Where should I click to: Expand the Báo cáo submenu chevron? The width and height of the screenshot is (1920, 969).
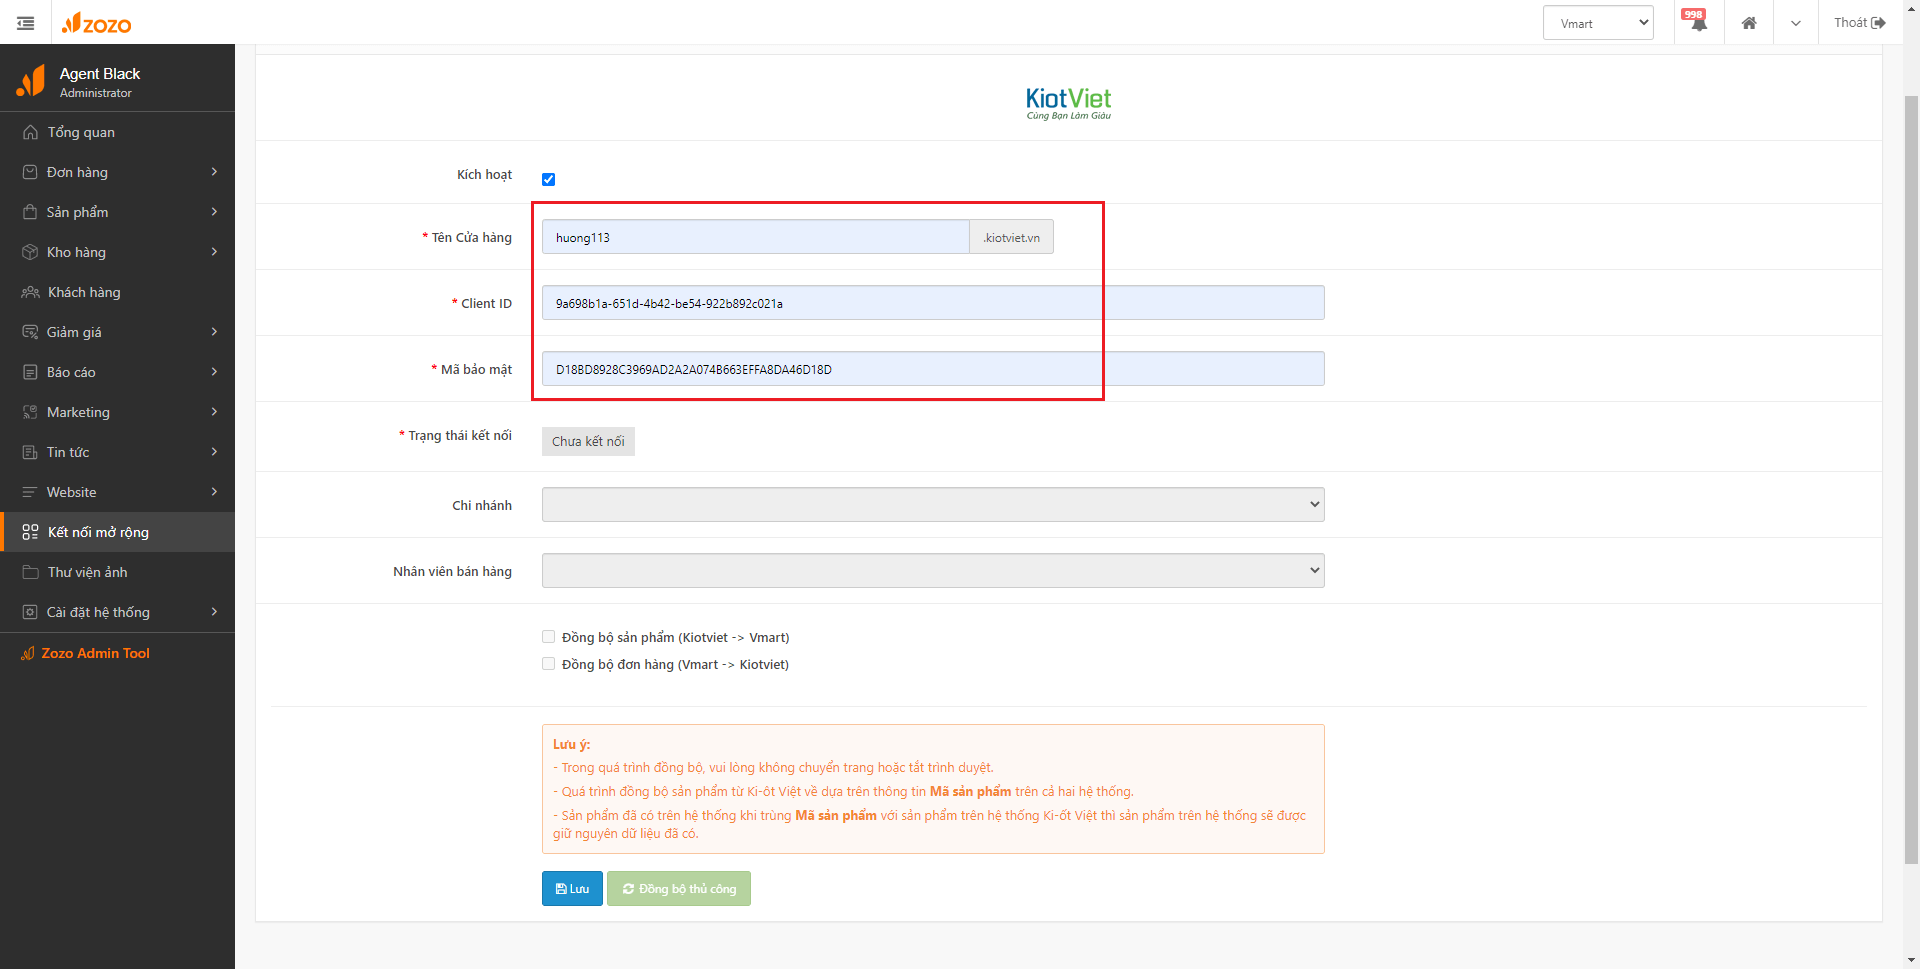coord(214,372)
